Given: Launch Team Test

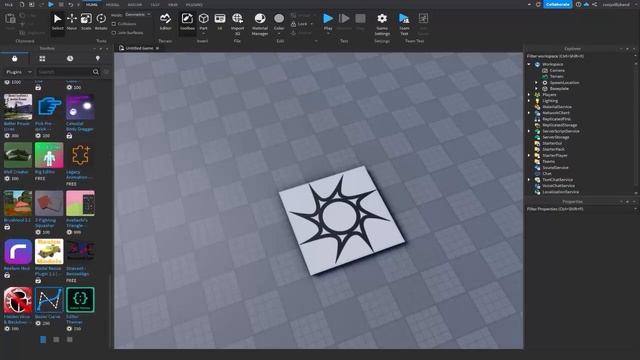Looking at the screenshot, I should [404, 24].
